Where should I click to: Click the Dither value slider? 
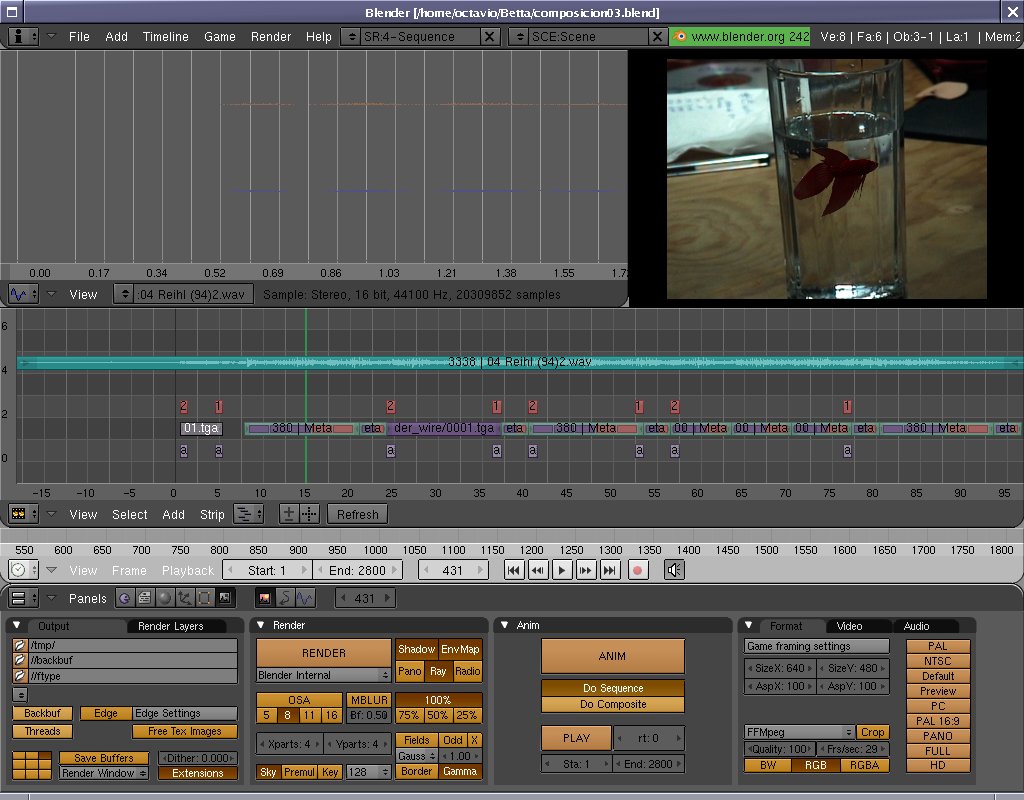pyautogui.click(x=198, y=758)
